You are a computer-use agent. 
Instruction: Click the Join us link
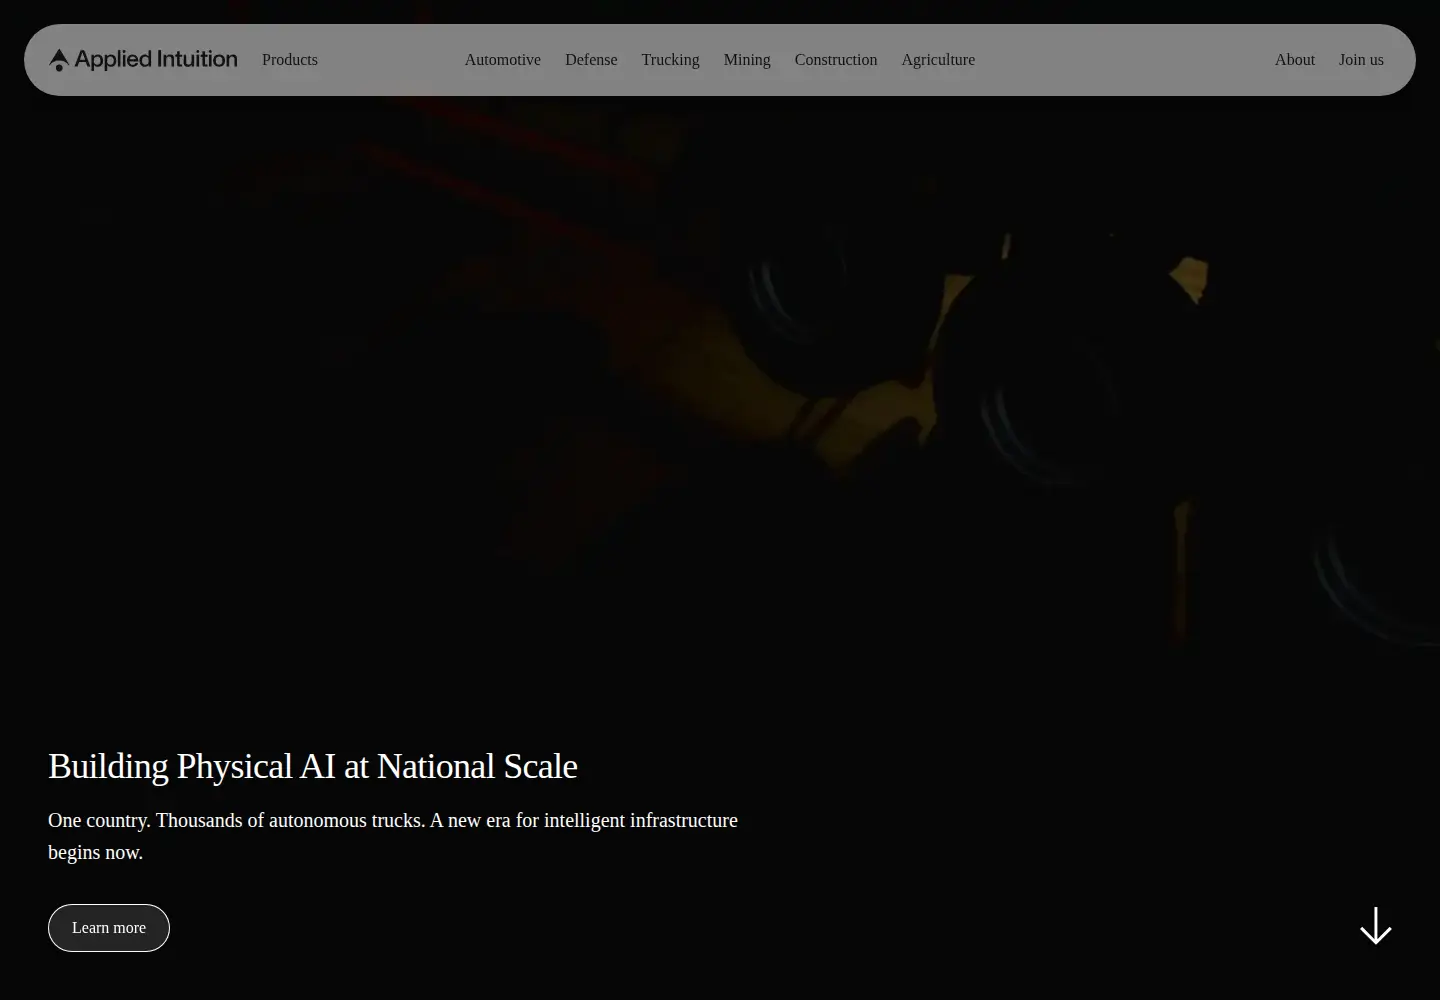(x=1361, y=60)
